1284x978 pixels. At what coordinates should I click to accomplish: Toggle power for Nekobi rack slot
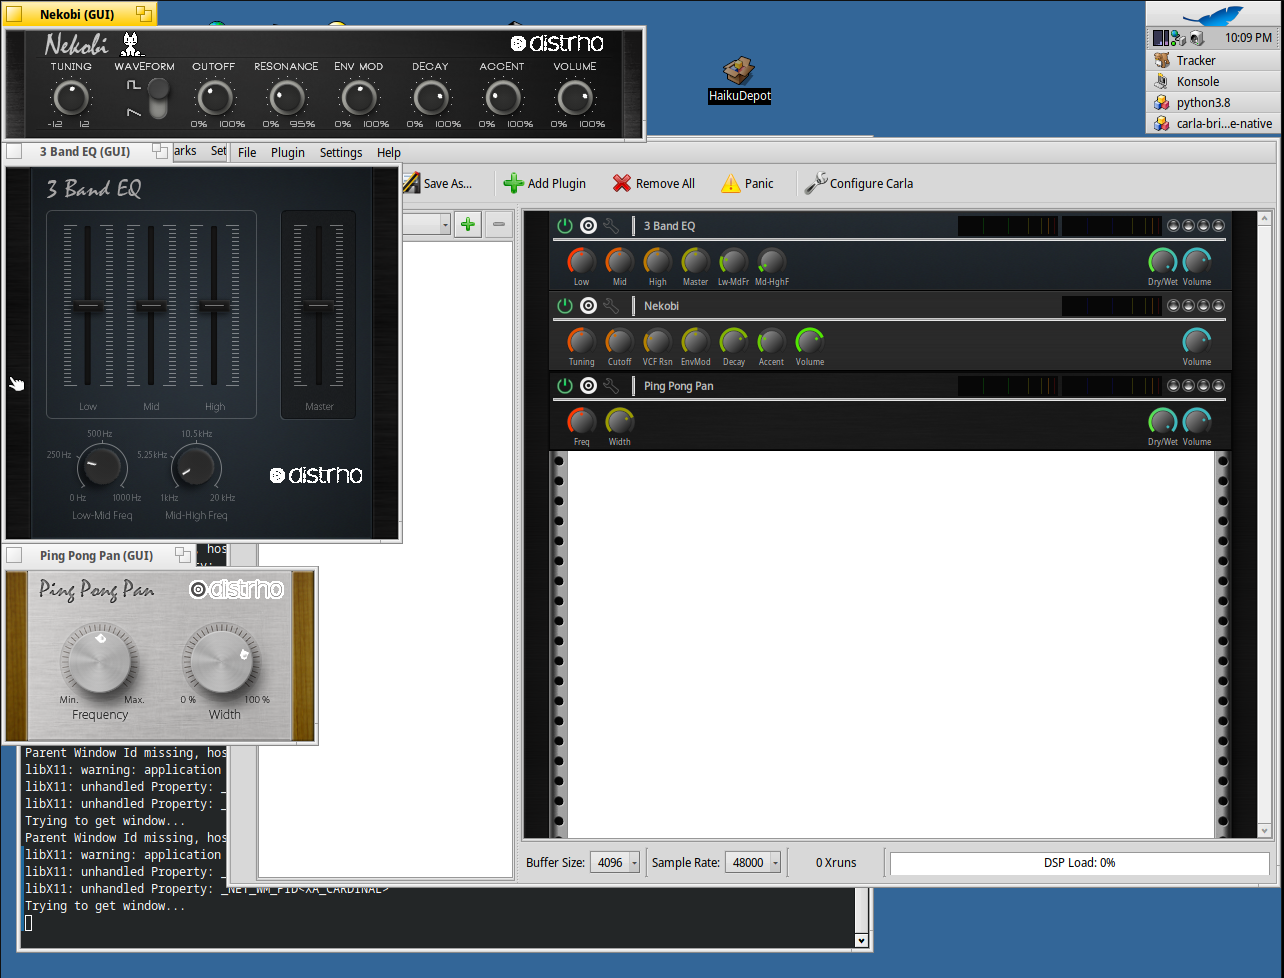(x=565, y=306)
